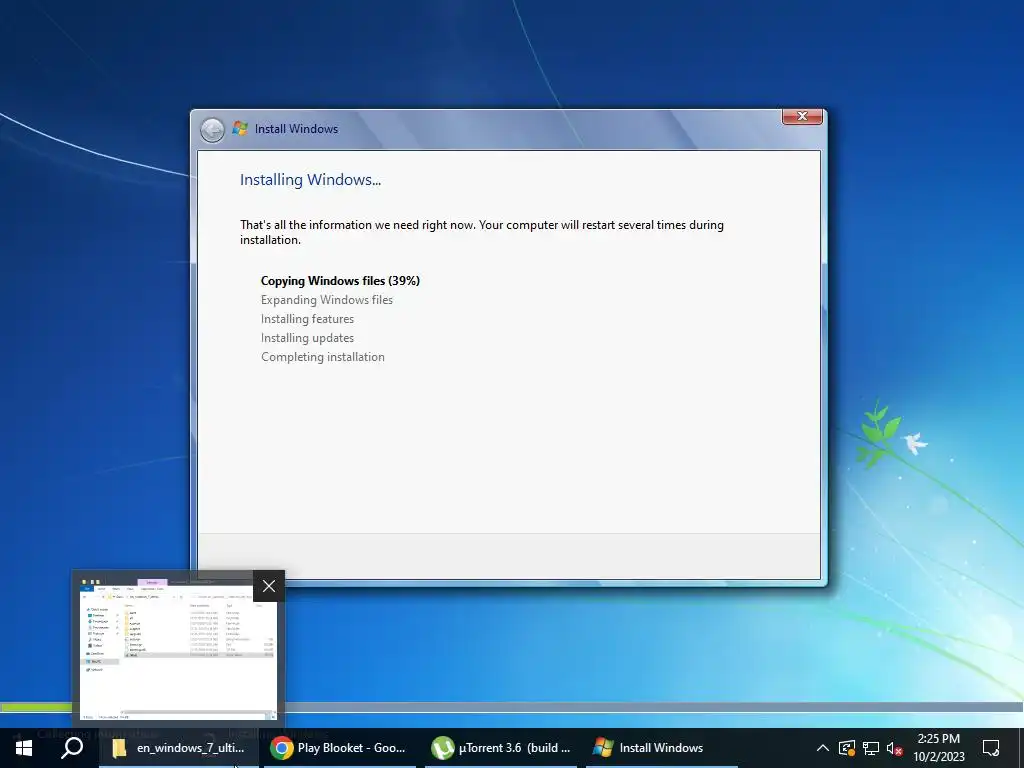The image size is (1024, 768).
Task: Show hidden tray icons chevron
Action: 823,748
